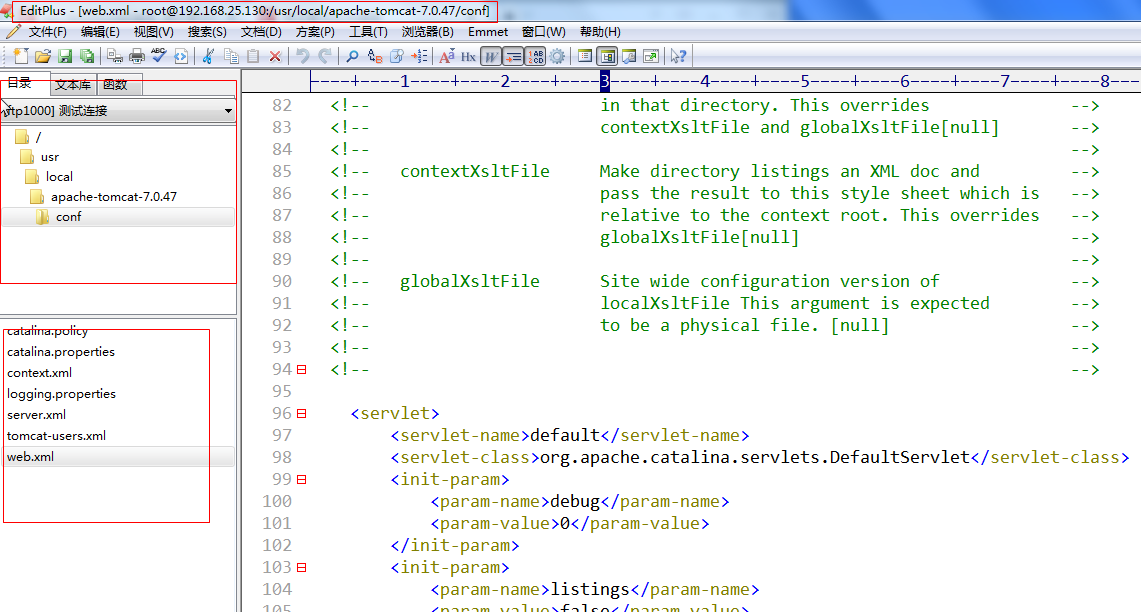Open the 测试连接 FTP server dropdown
This screenshot has width=1141, height=612.
(118, 111)
